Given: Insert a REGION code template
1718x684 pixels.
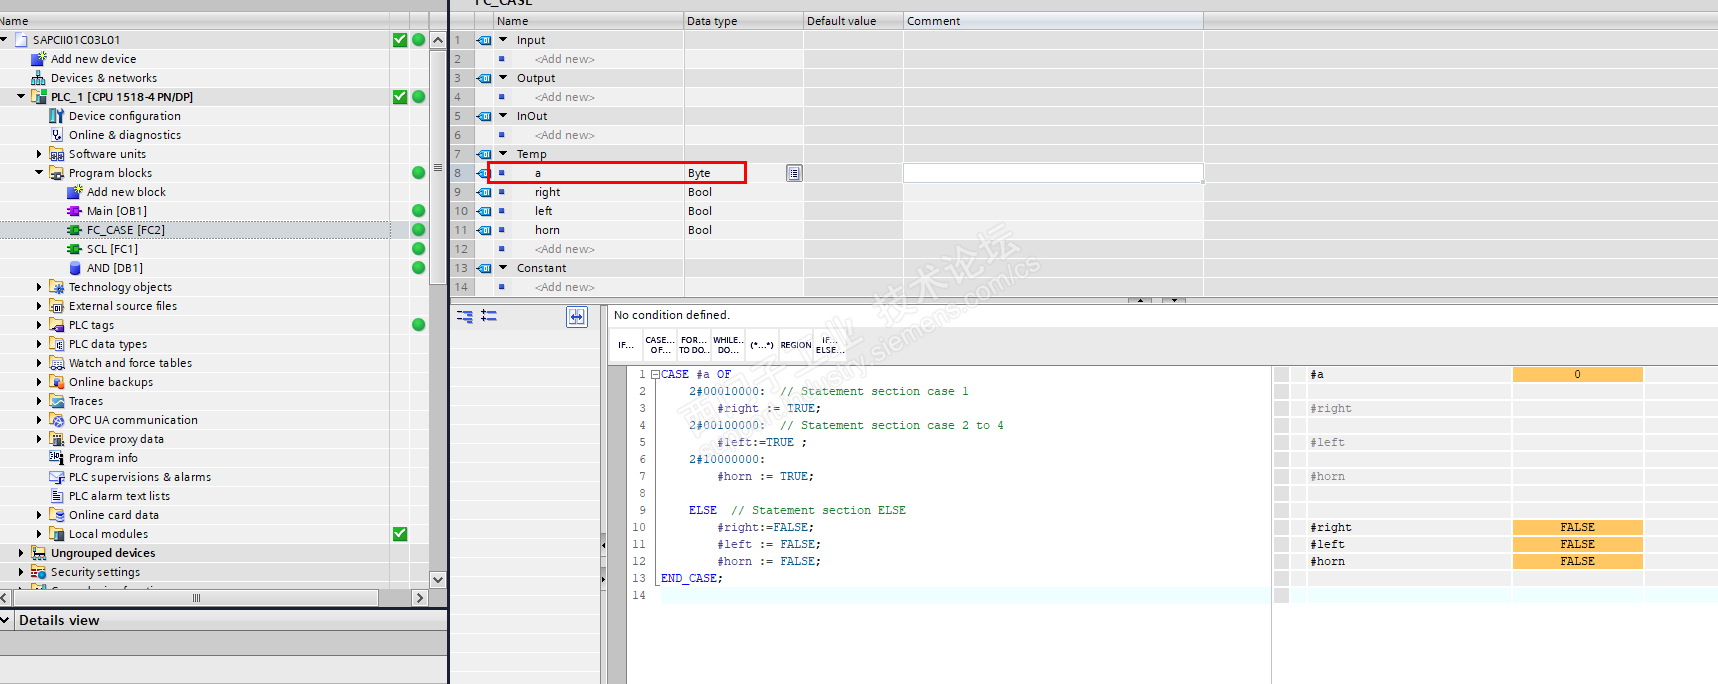Looking at the screenshot, I should (x=796, y=345).
